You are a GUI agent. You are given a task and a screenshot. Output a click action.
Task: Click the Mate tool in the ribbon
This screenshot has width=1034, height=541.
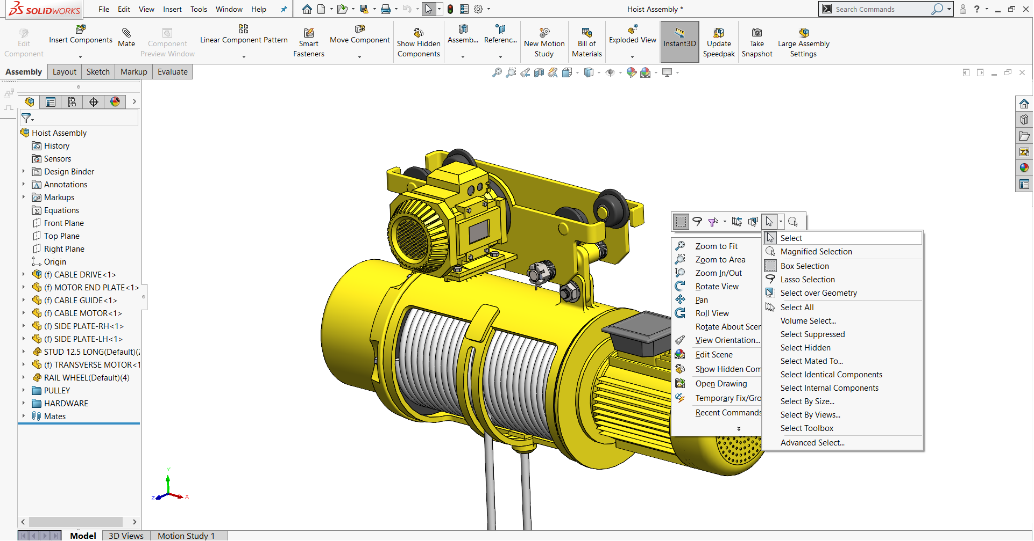click(x=126, y=38)
